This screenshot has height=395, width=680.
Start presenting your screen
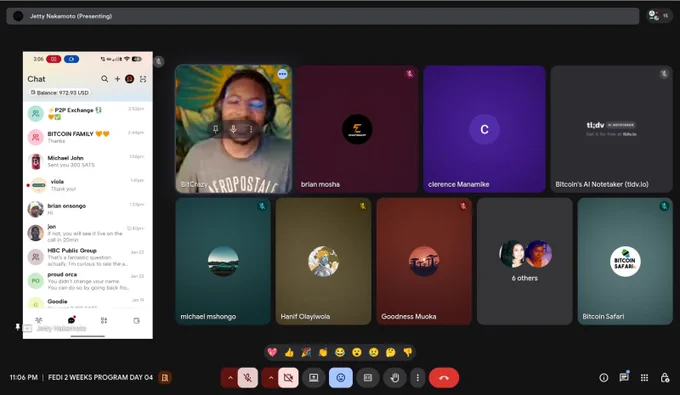pyautogui.click(x=314, y=378)
